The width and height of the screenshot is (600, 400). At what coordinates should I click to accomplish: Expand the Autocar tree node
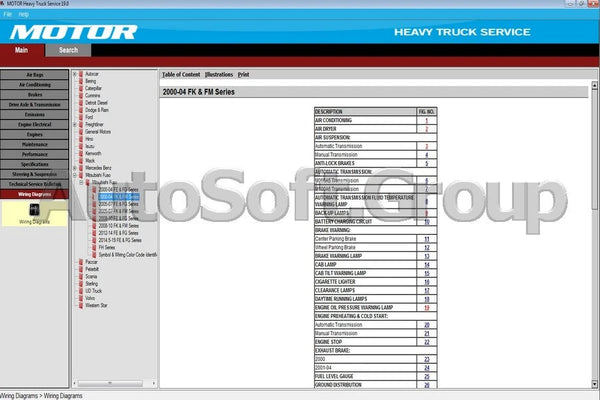[74, 74]
